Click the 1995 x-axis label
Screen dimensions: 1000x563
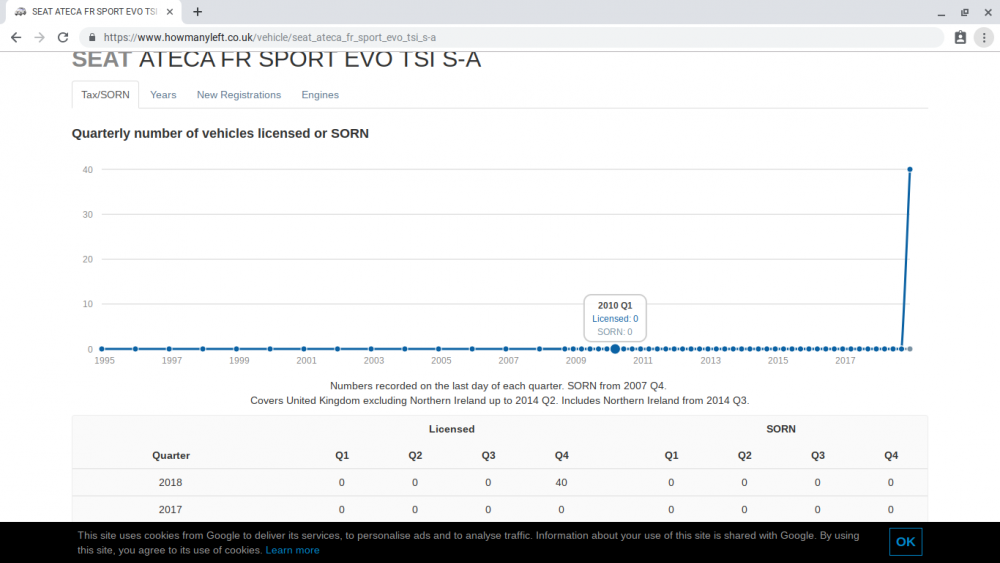pyautogui.click(x=105, y=361)
